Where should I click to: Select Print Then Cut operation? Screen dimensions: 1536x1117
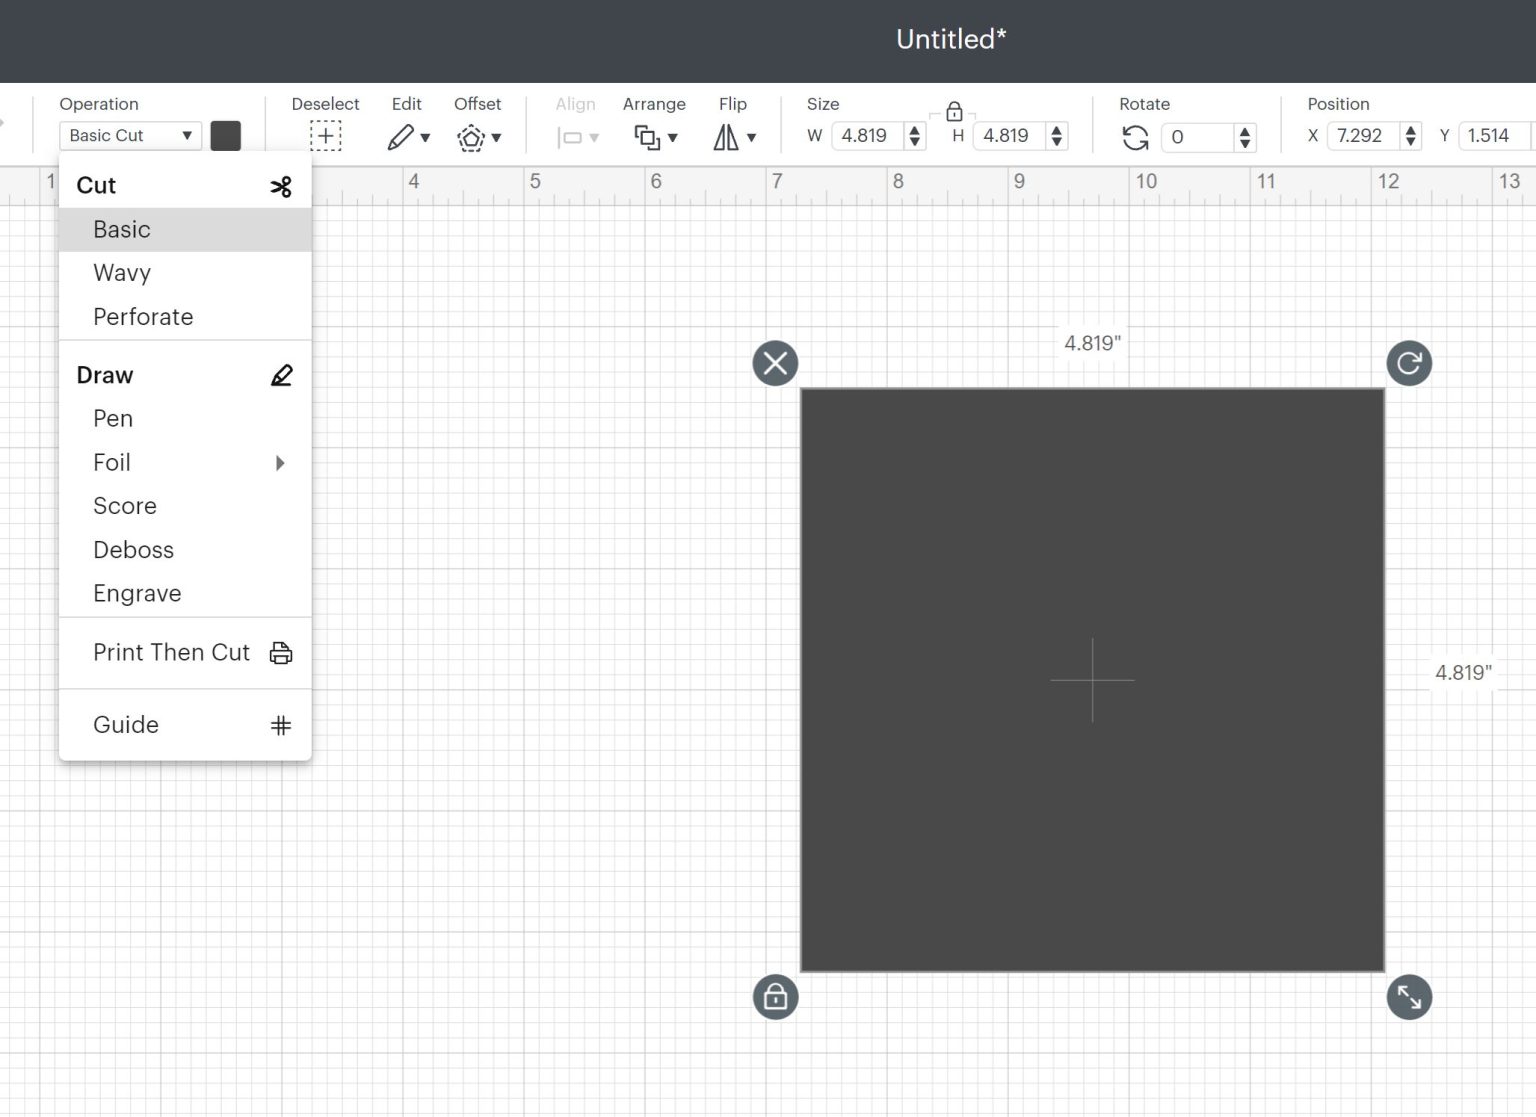click(x=172, y=653)
